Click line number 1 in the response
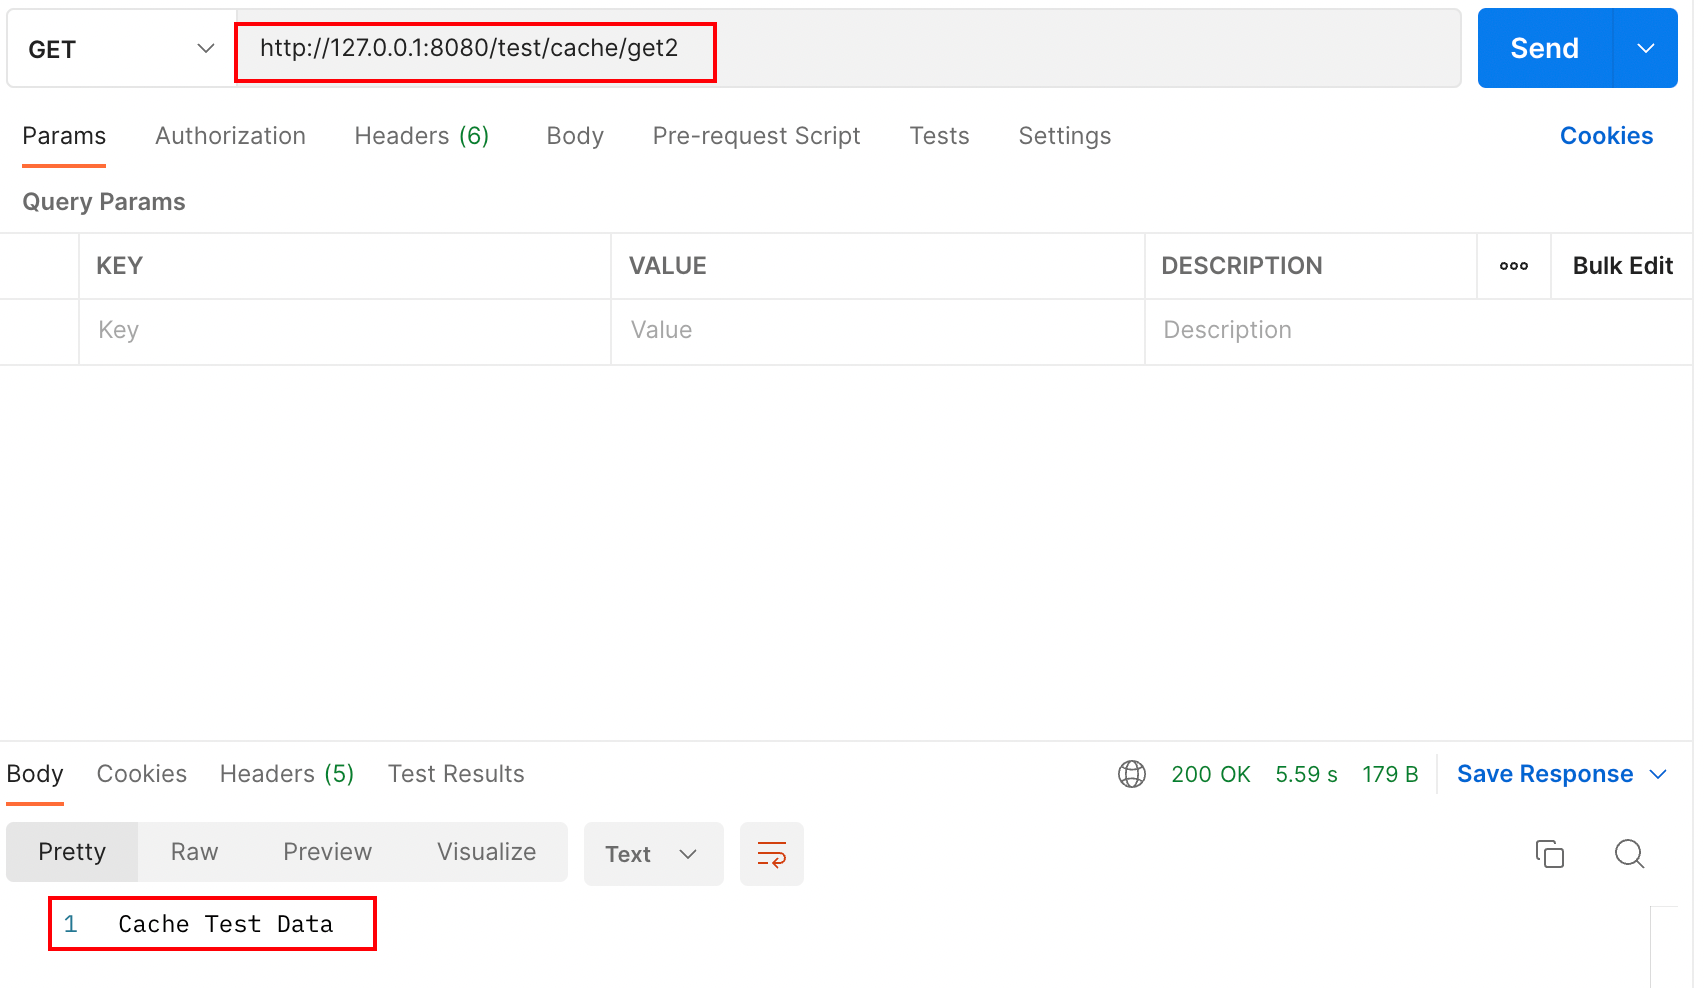The width and height of the screenshot is (1704, 988). coord(70,924)
